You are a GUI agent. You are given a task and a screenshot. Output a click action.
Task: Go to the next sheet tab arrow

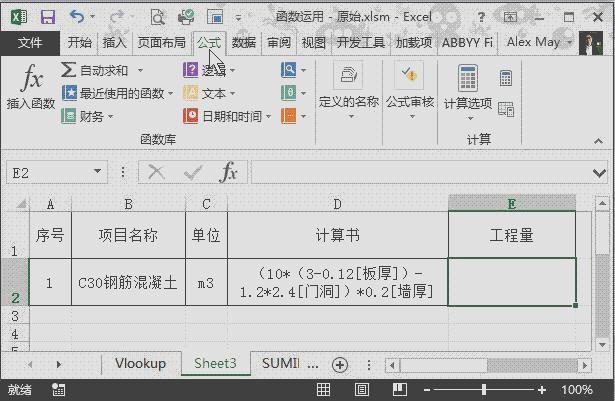pyautogui.click(x=58, y=365)
